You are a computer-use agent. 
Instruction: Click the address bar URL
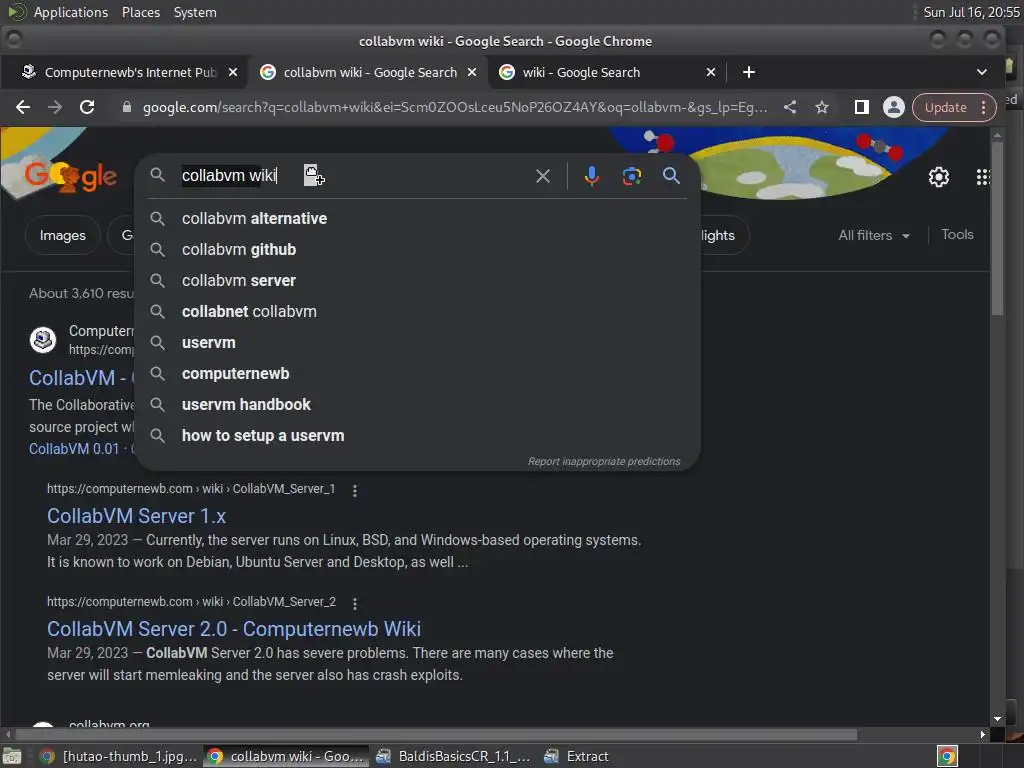(x=455, y=107)
